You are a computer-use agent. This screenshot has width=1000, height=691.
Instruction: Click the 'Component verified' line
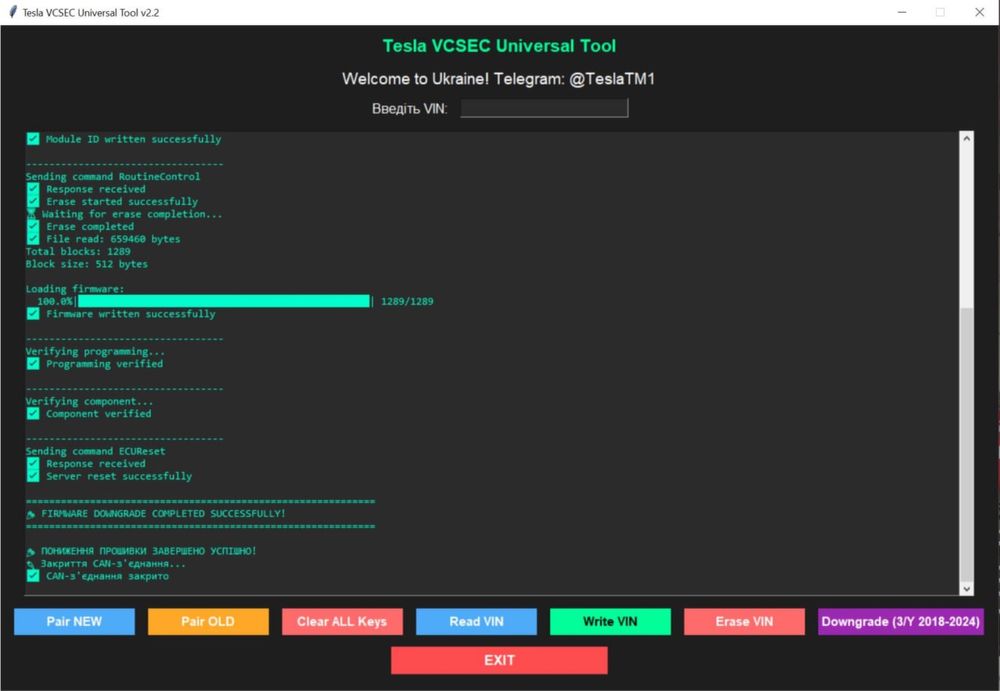click(x=99, y=414)
